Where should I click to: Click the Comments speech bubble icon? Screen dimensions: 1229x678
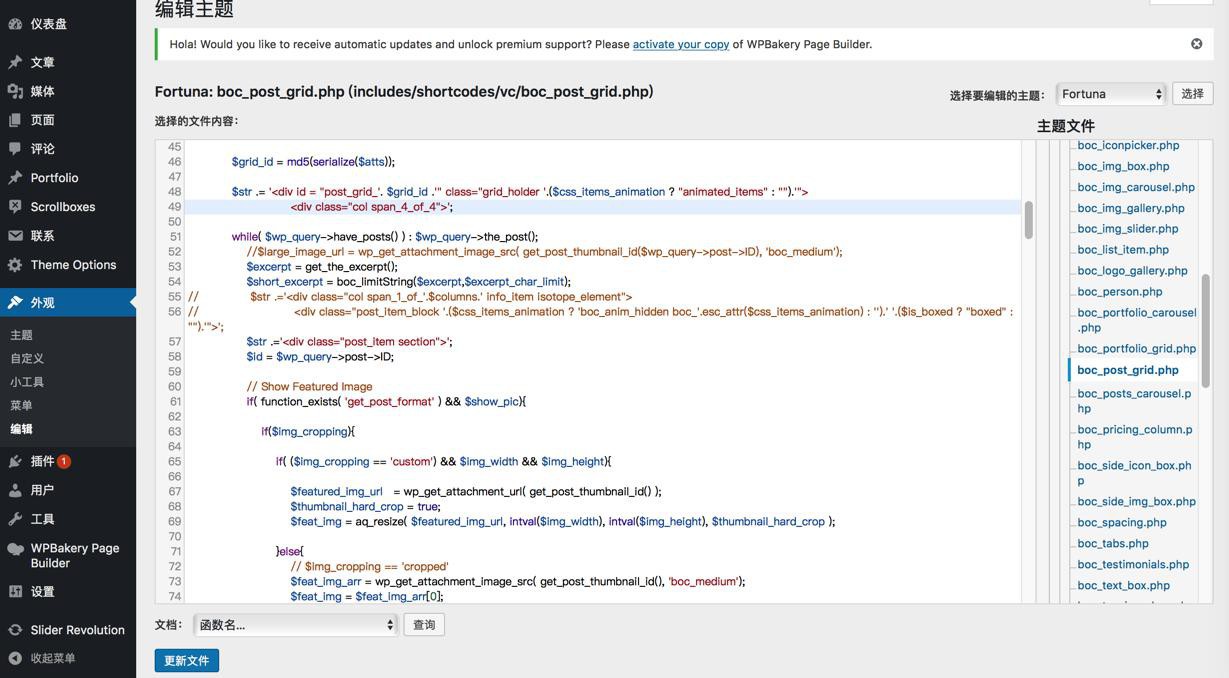point(15,149)
